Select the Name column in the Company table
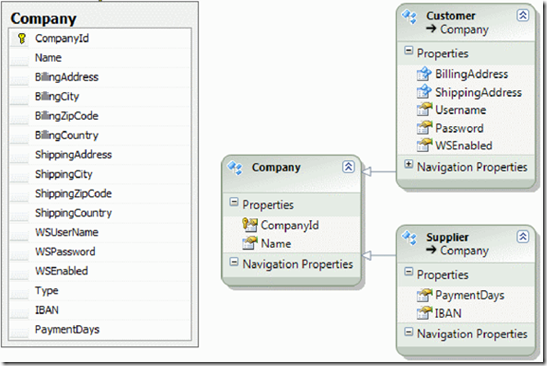The width and height of the screenshot is (547, 366). pos(100,58)
